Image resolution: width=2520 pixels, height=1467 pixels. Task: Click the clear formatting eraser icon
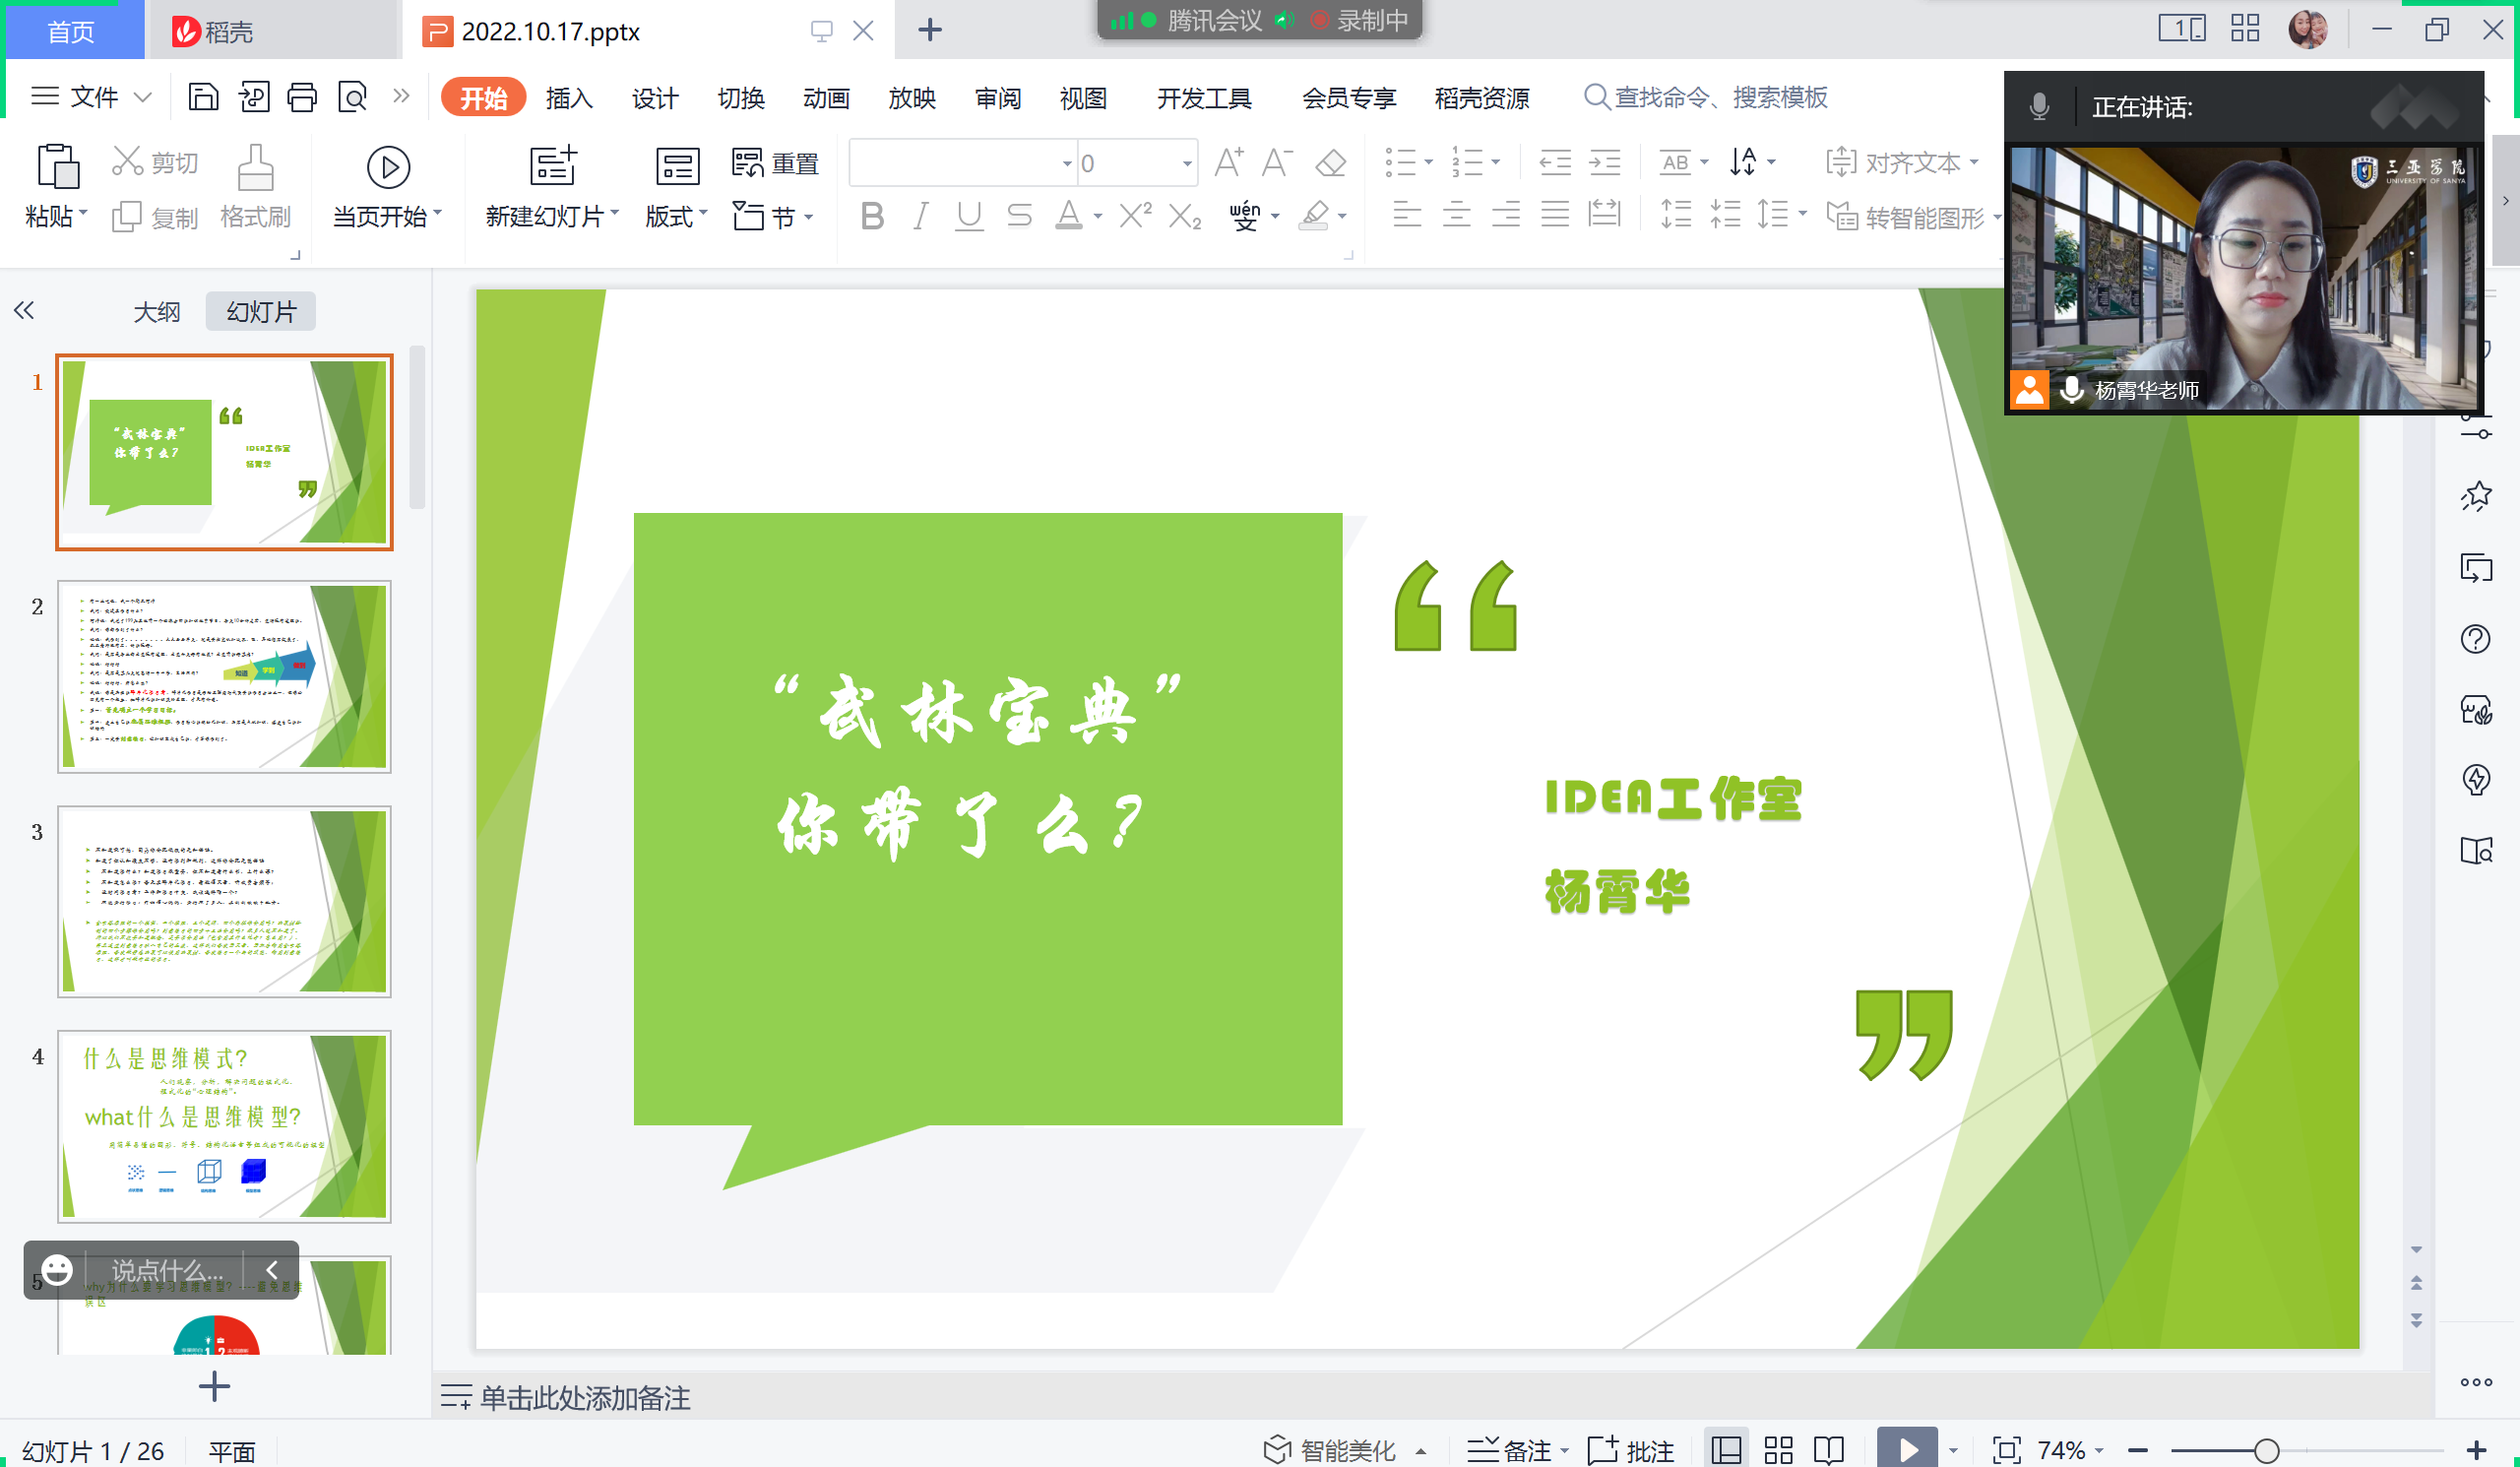[1330, 162]
